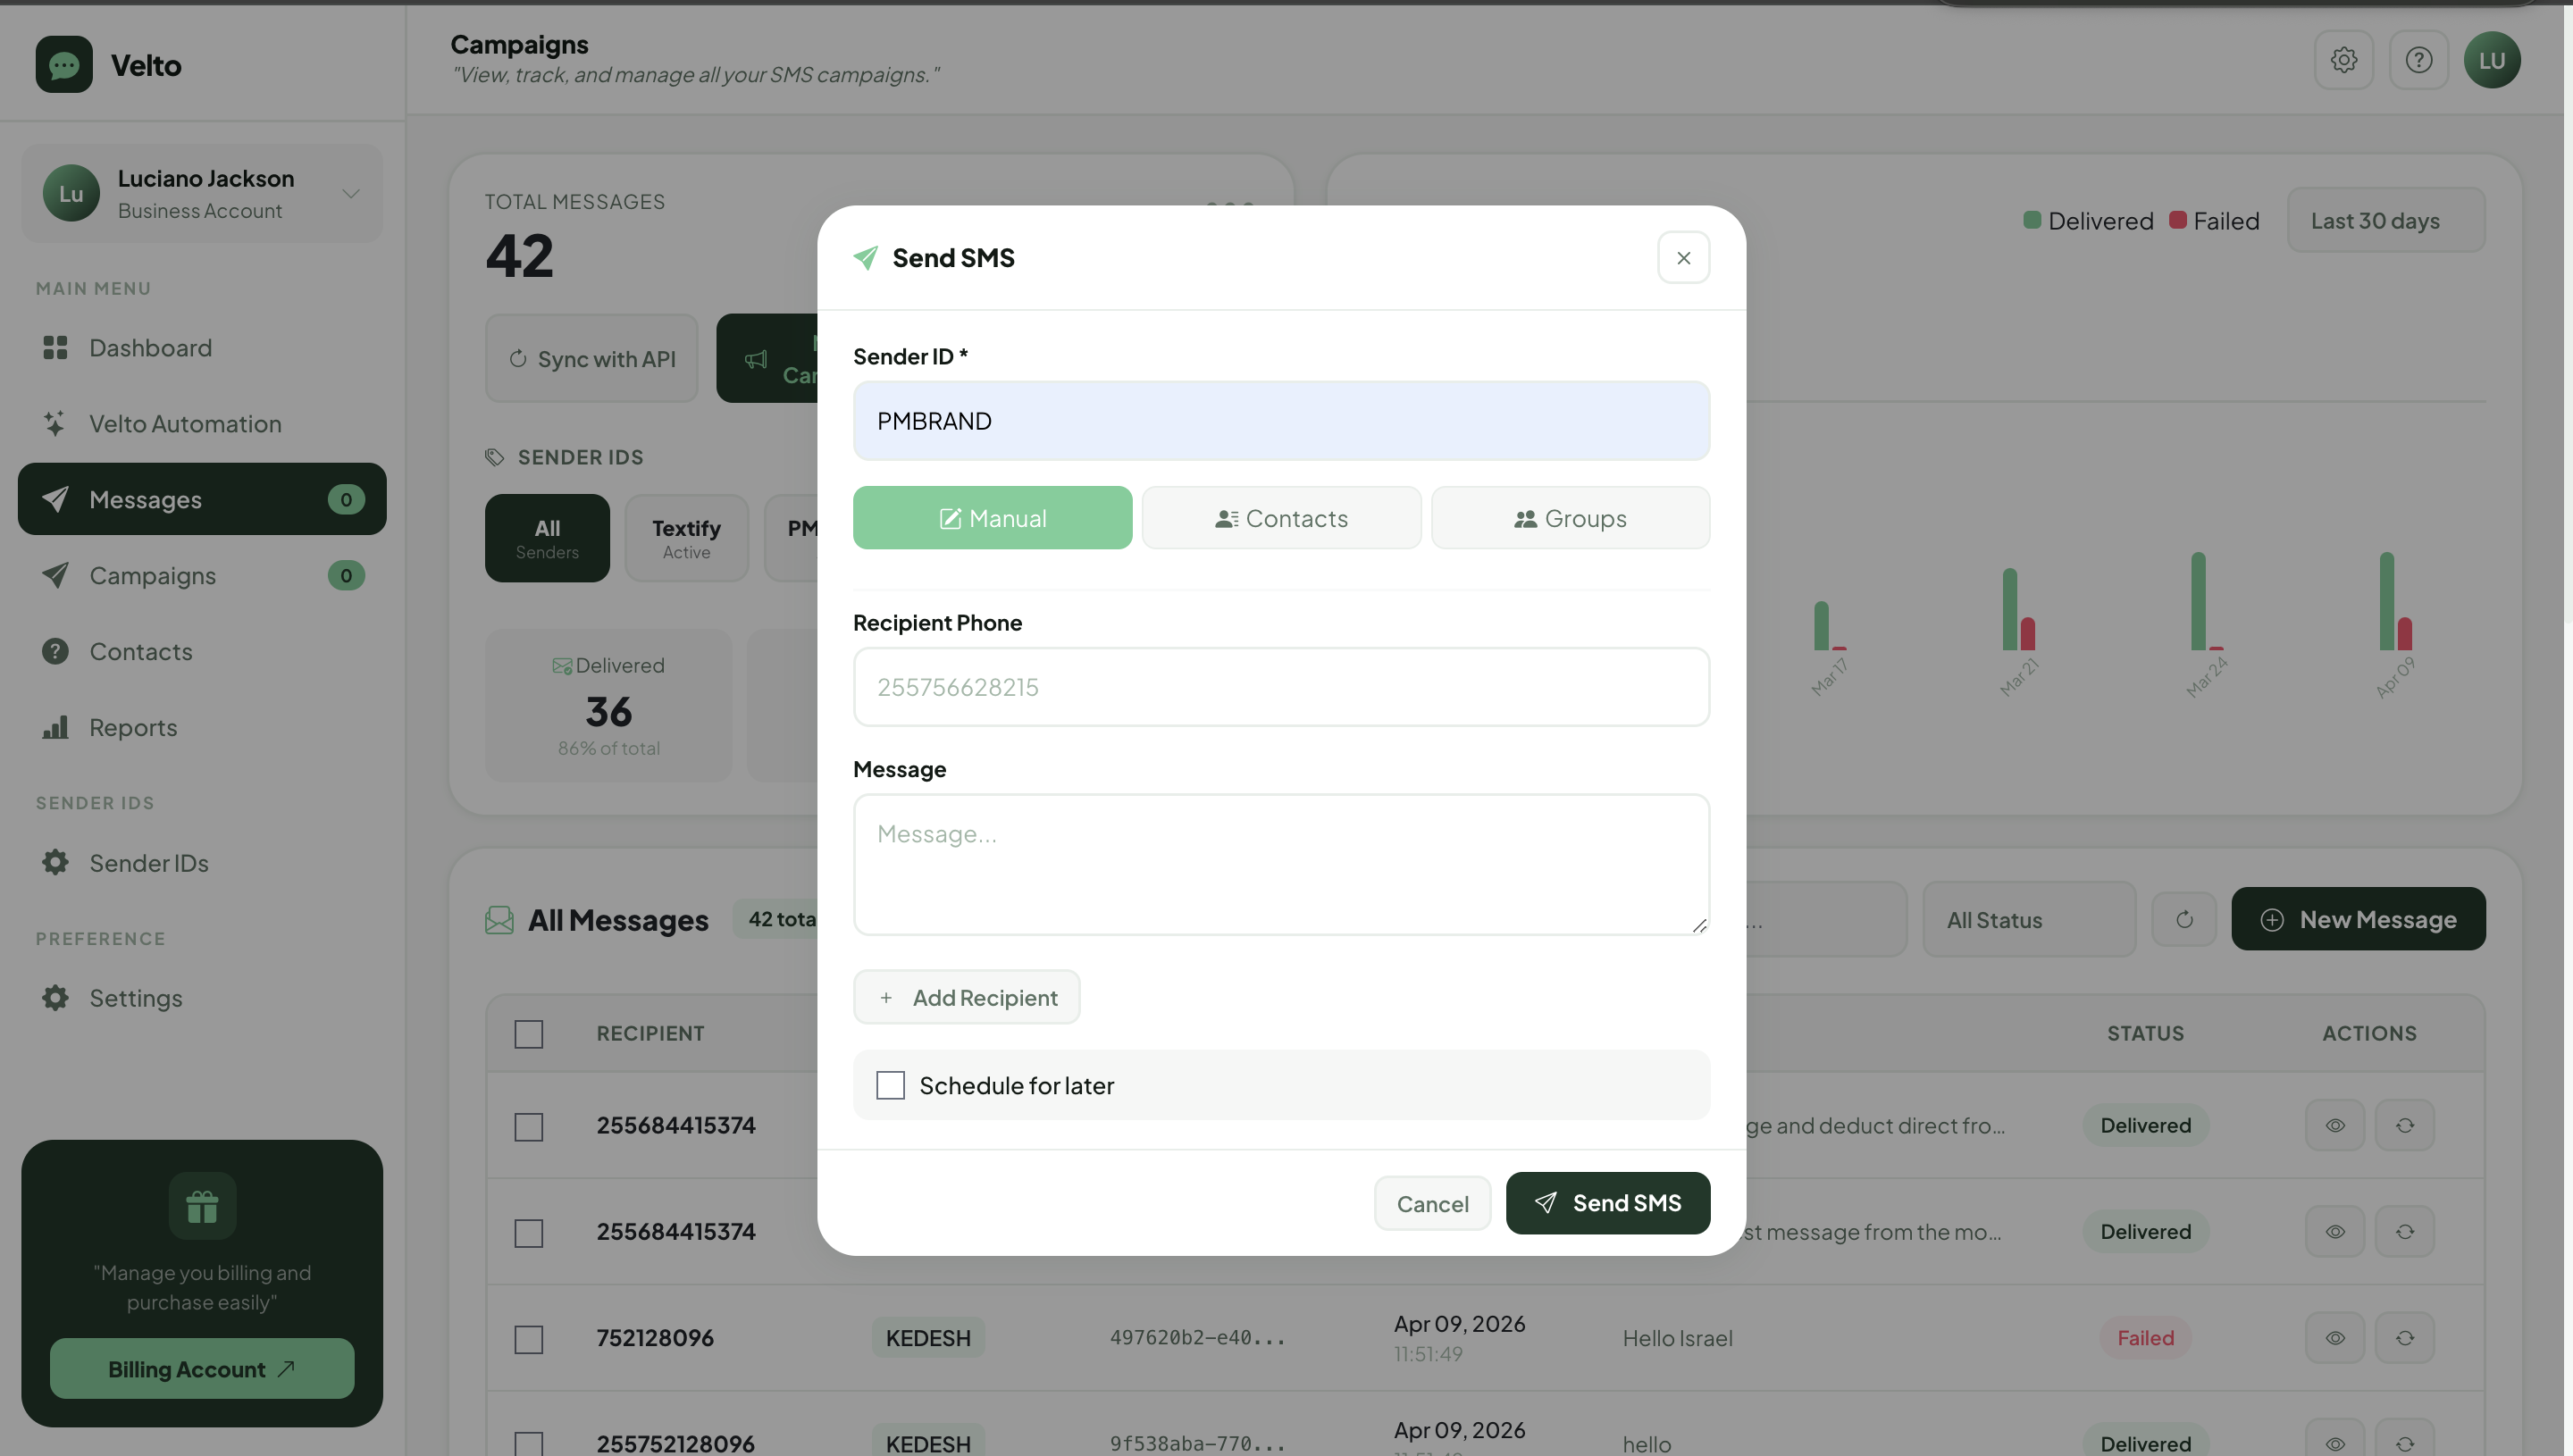Click the Delivered 36 stats card
Screen dimensions: 2573x1456
coord(608,705)
